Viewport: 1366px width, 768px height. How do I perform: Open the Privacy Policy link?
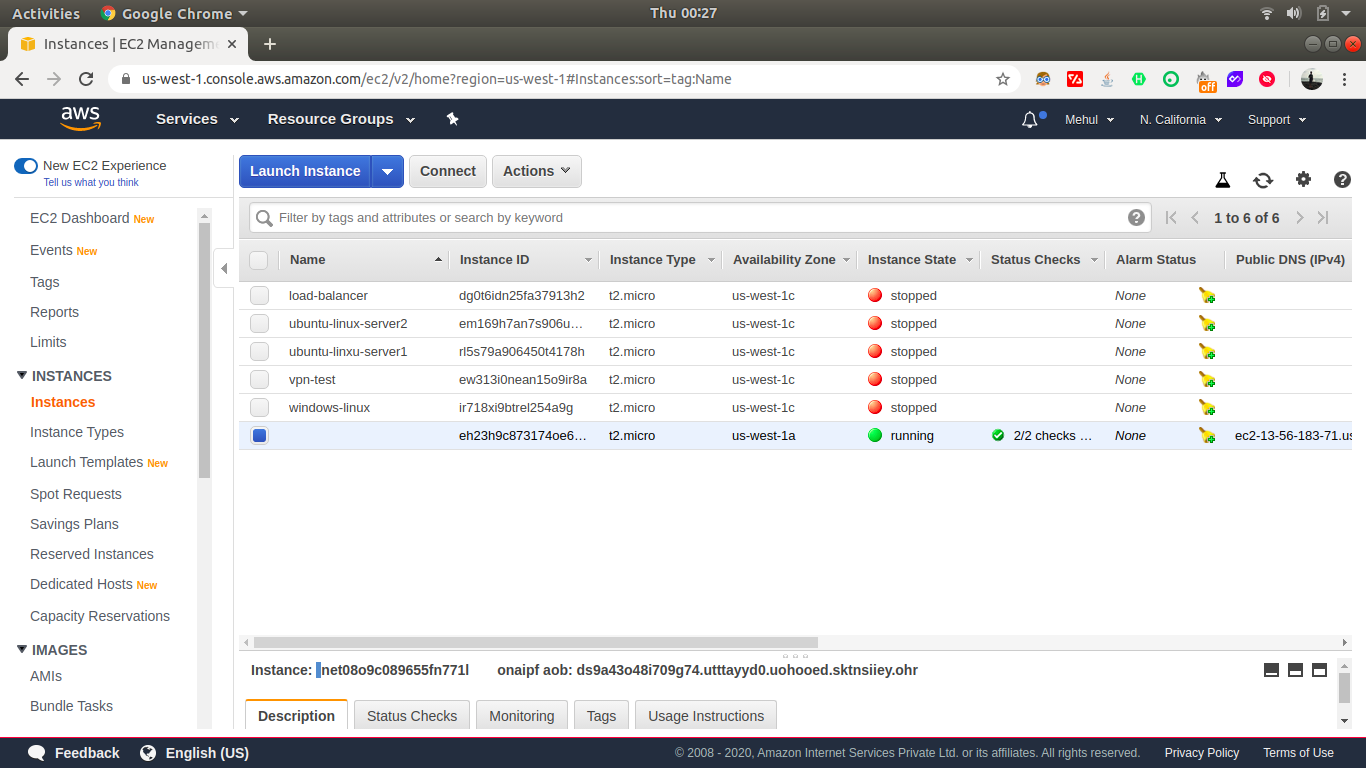coord(1202,753)
